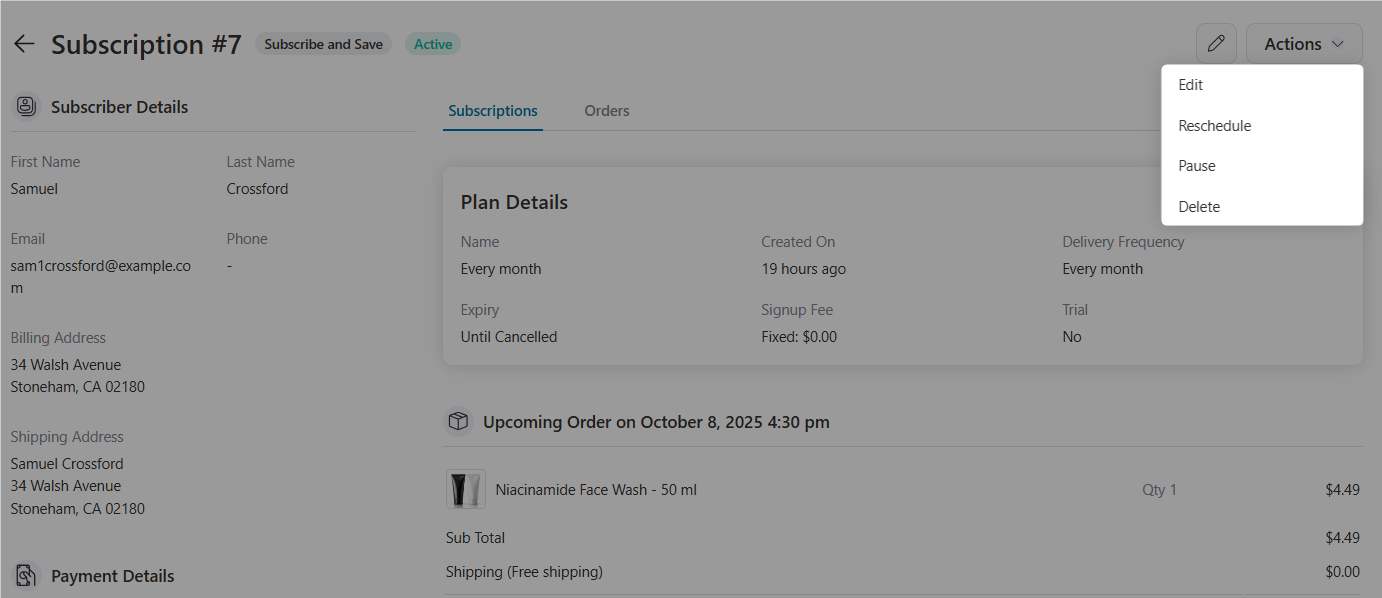
Task: Switch to the Orders tab
Action: click(x=606, y=110)
